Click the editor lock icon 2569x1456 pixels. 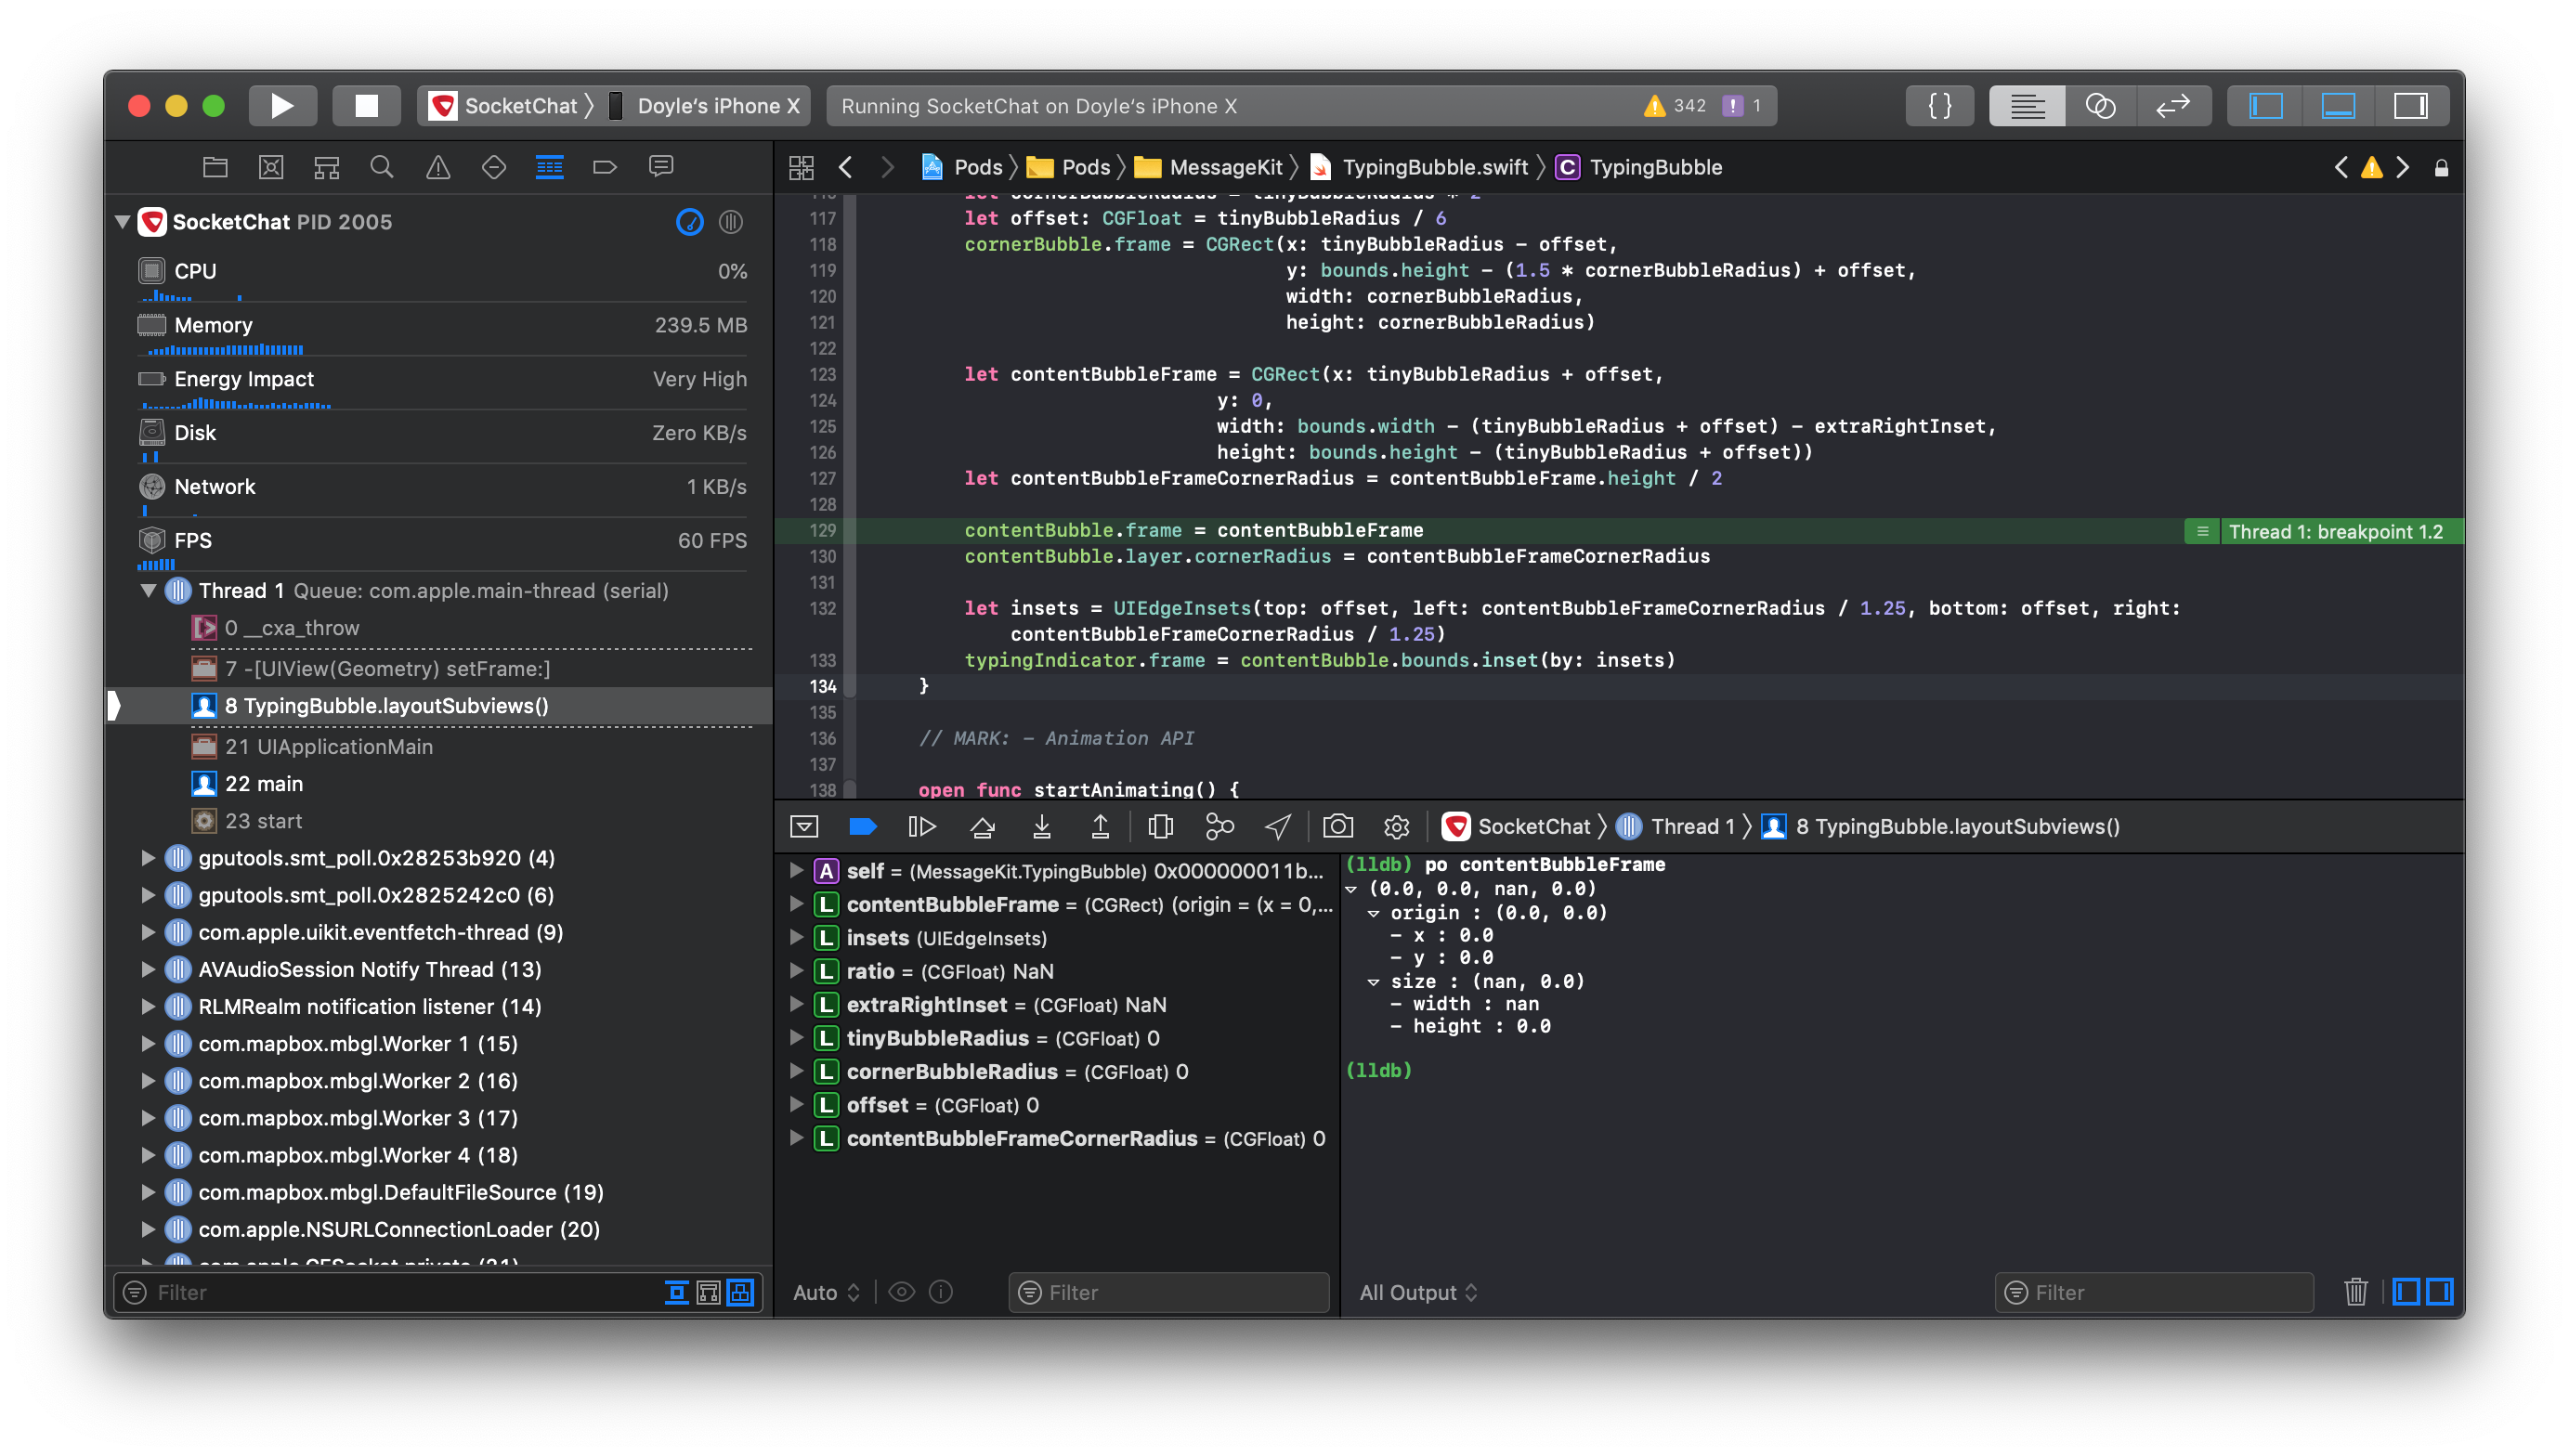pyautogui.click(x=2441, y=168)
